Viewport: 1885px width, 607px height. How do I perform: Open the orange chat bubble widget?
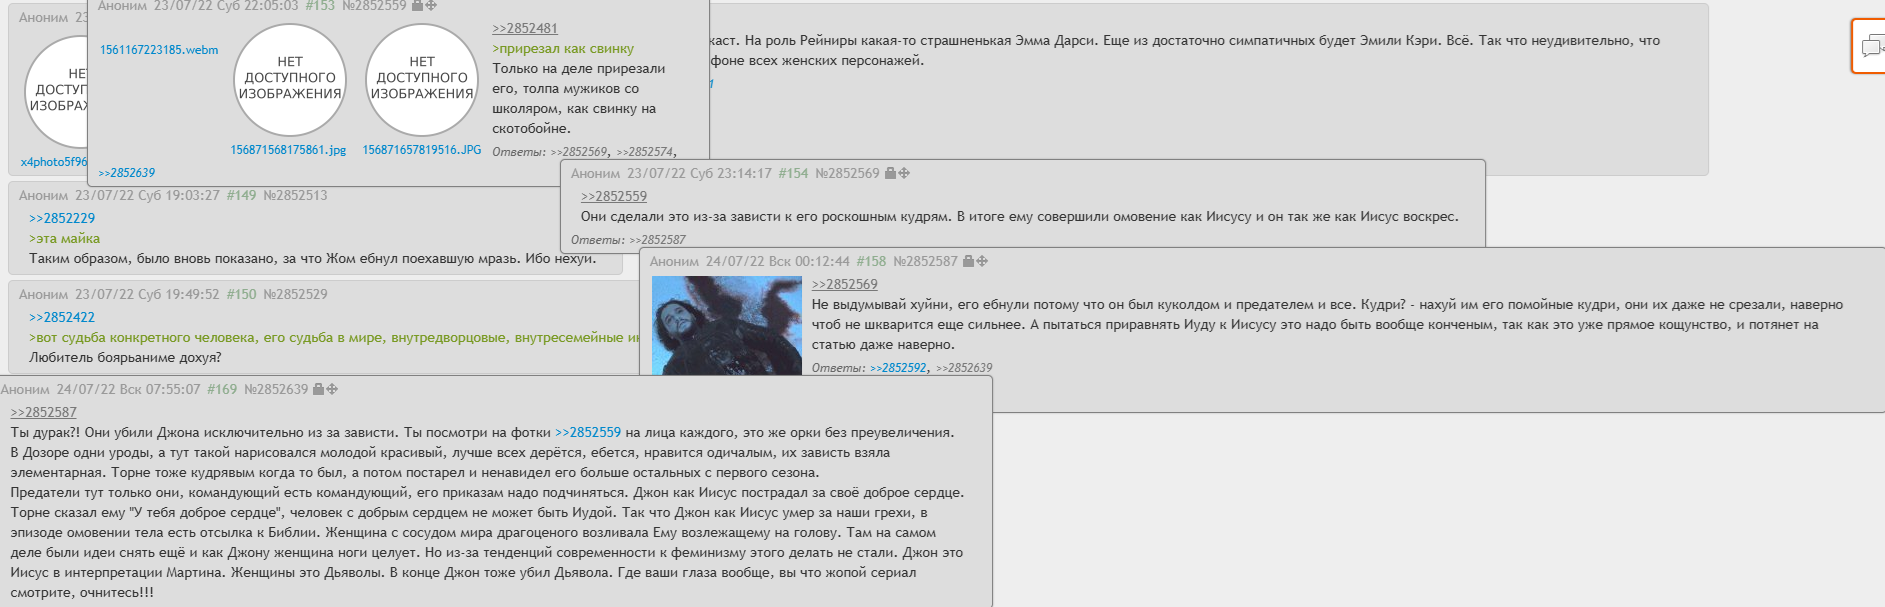pos(1869,46)
